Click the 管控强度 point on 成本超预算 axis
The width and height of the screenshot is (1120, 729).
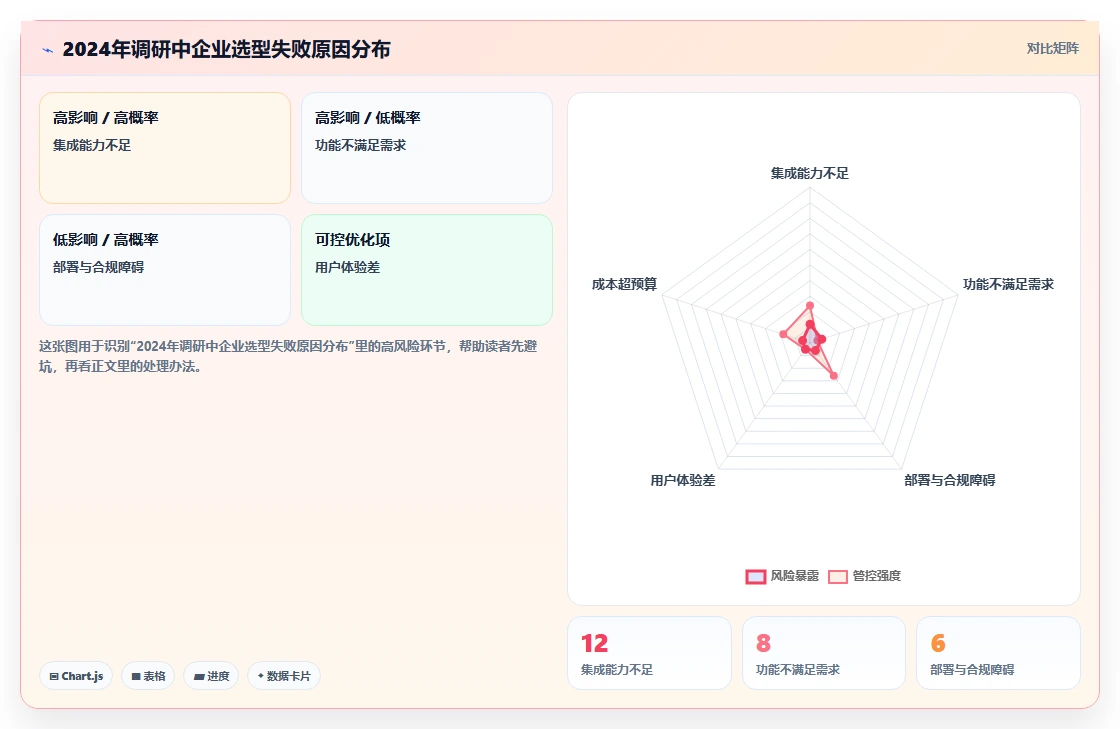click(784, 334)
